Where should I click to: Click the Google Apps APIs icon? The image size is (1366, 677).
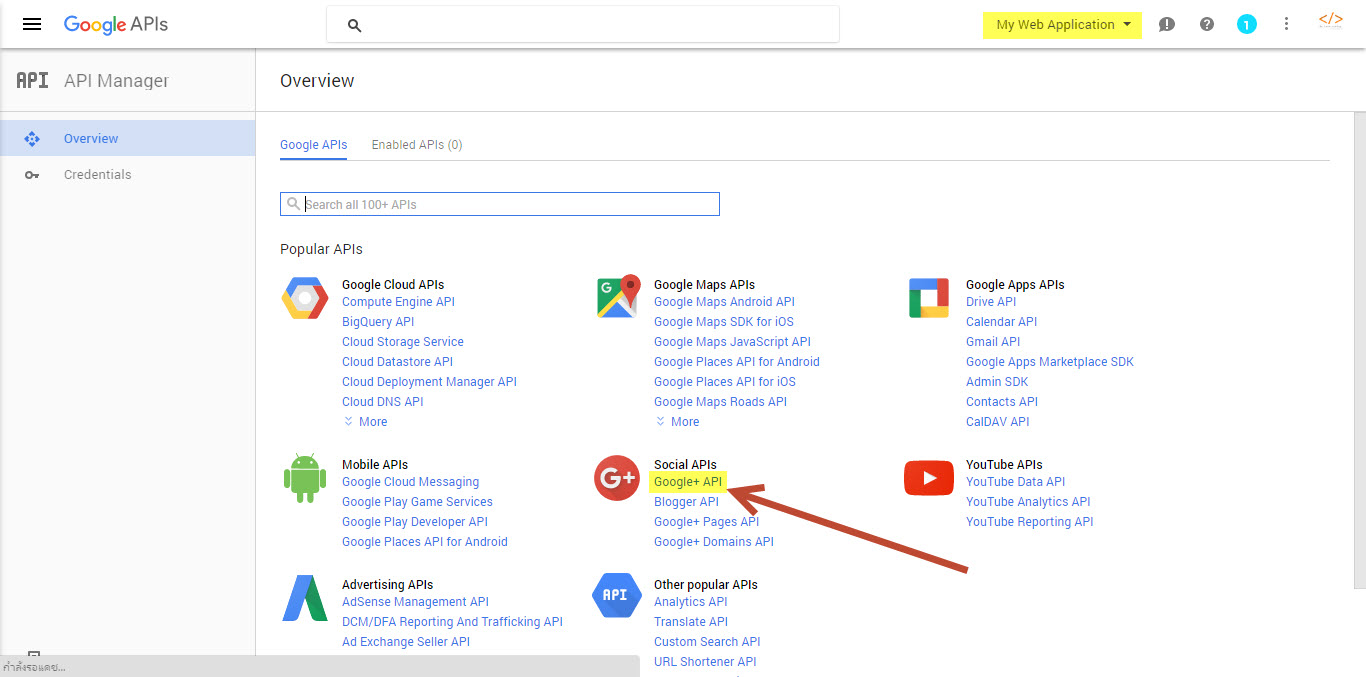(929, 298)
